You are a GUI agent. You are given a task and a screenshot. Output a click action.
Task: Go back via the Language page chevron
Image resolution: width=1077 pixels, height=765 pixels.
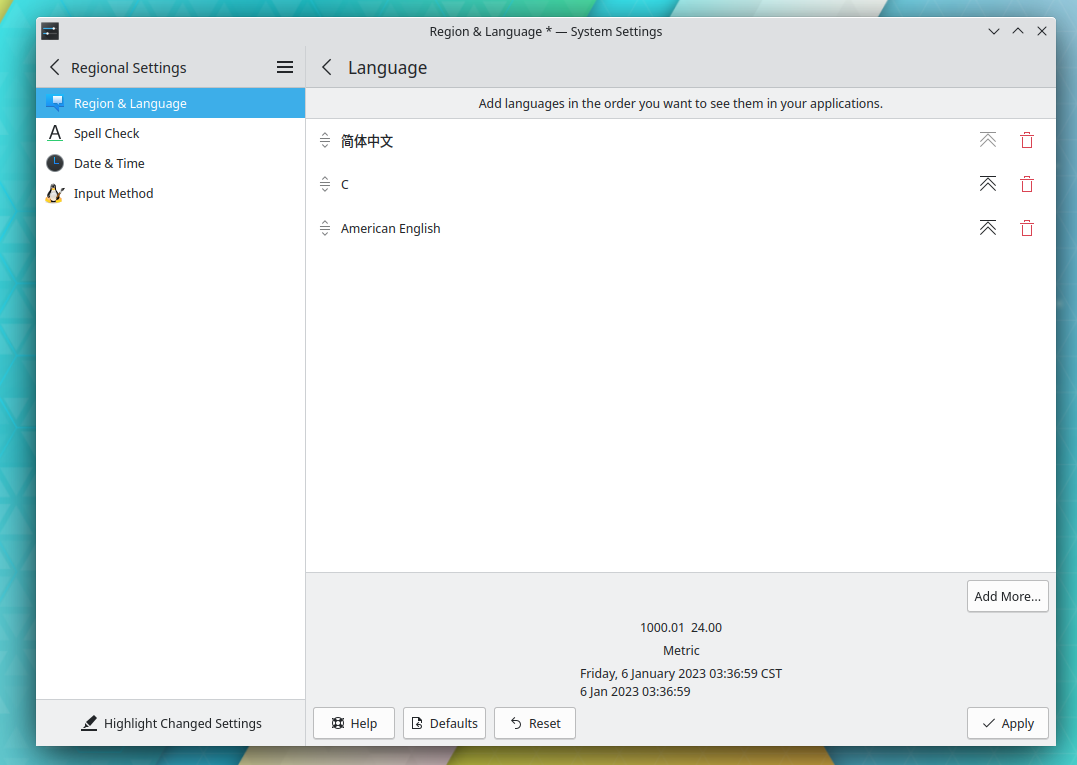click(326, 67)
